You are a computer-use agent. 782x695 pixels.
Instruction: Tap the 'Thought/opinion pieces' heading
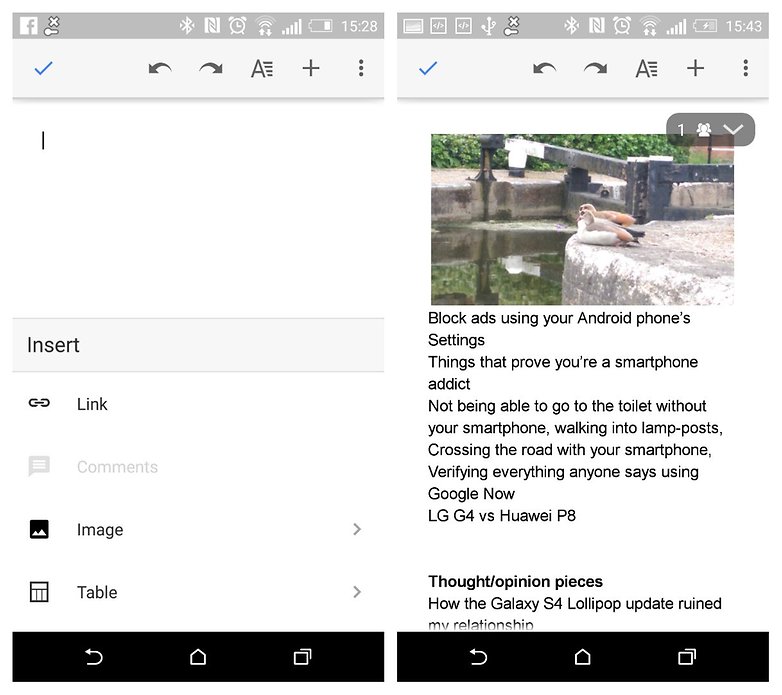pos(515,581)
